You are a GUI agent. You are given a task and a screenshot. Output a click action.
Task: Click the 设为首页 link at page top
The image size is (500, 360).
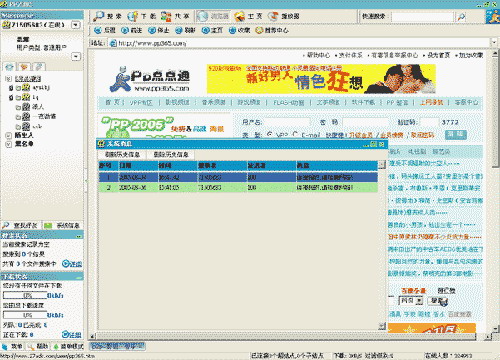point(439,55)
